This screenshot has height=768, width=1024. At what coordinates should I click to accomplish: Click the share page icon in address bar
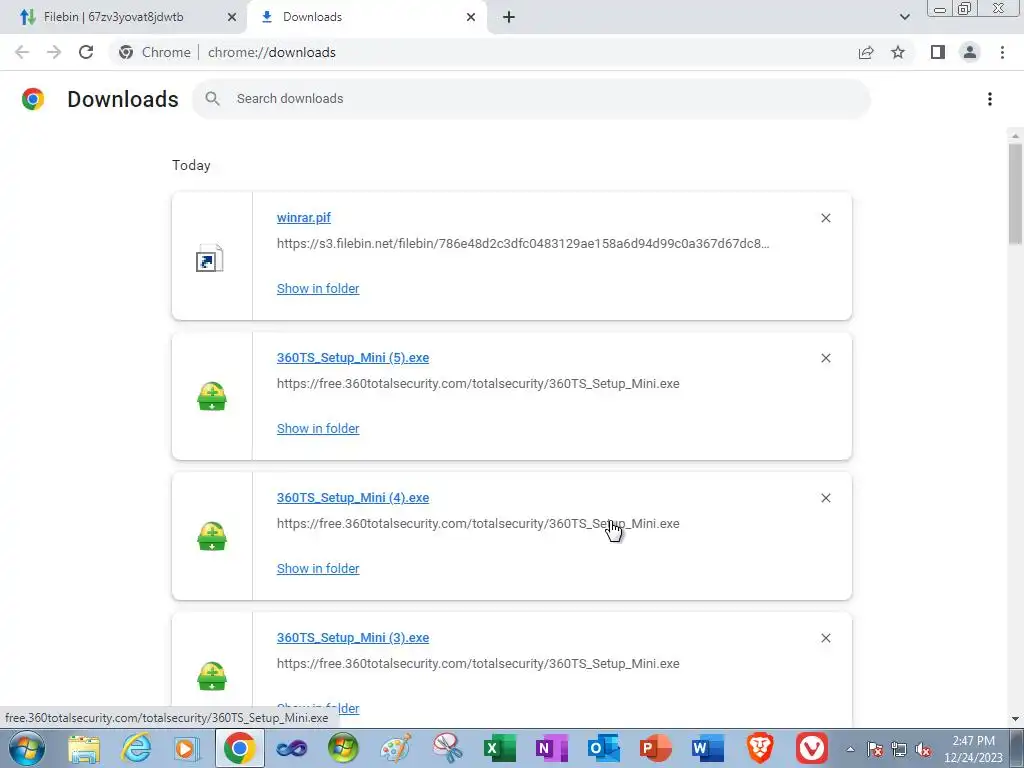(x=866, y=52)
